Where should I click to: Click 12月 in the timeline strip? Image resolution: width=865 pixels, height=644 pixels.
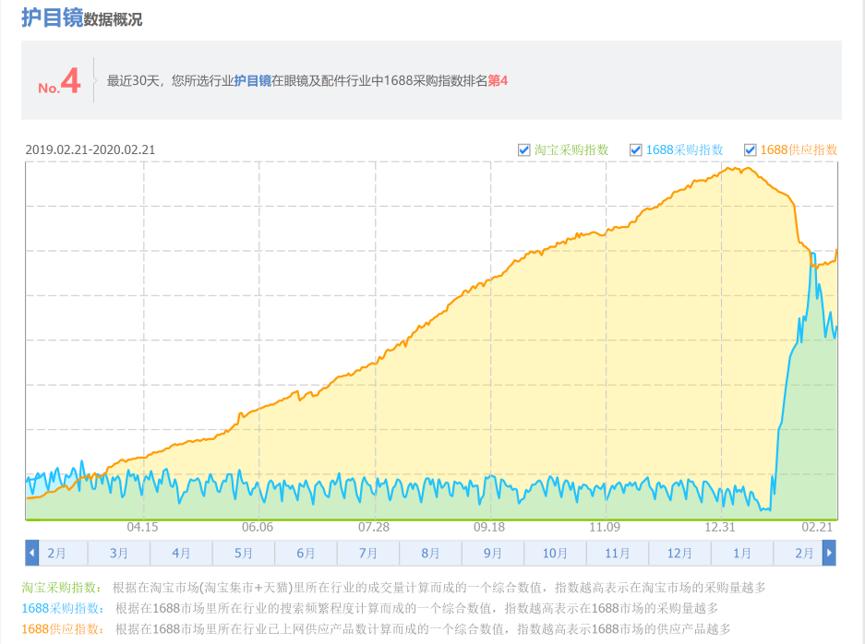click(x=679, y=553)
